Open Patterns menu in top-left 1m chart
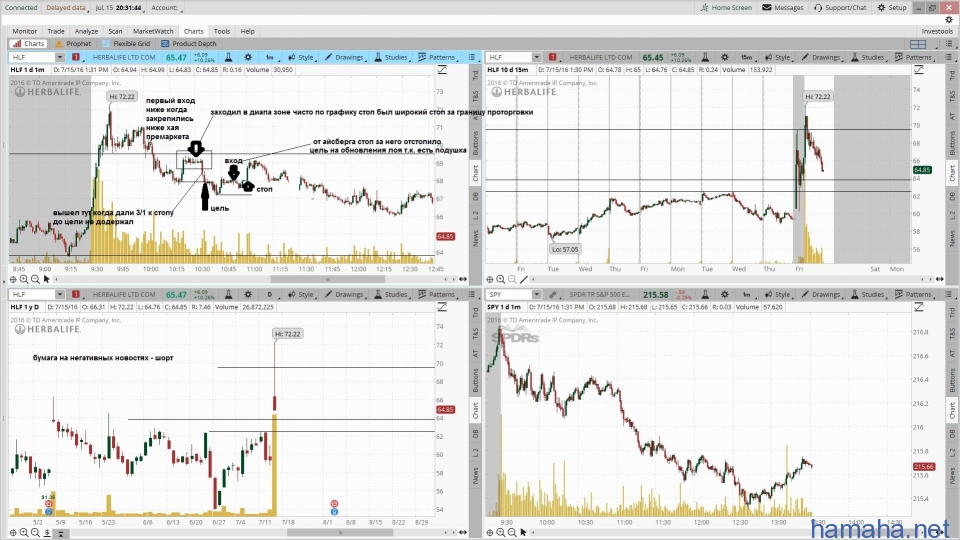Screen dimensions: 960x540 pos(437,57)
